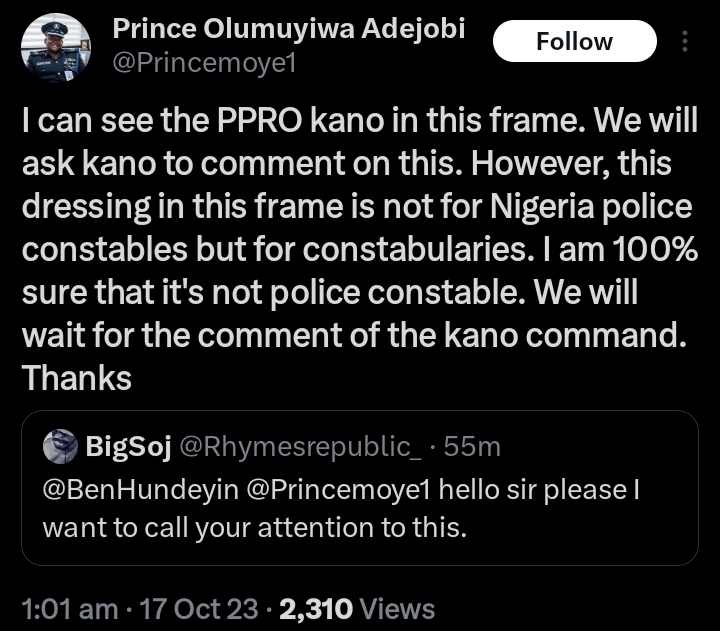The width and height of the screenshot is (720, 631).
Task: Click BigSoj's small avatar in quoted tweet
Action: point(60,446)
